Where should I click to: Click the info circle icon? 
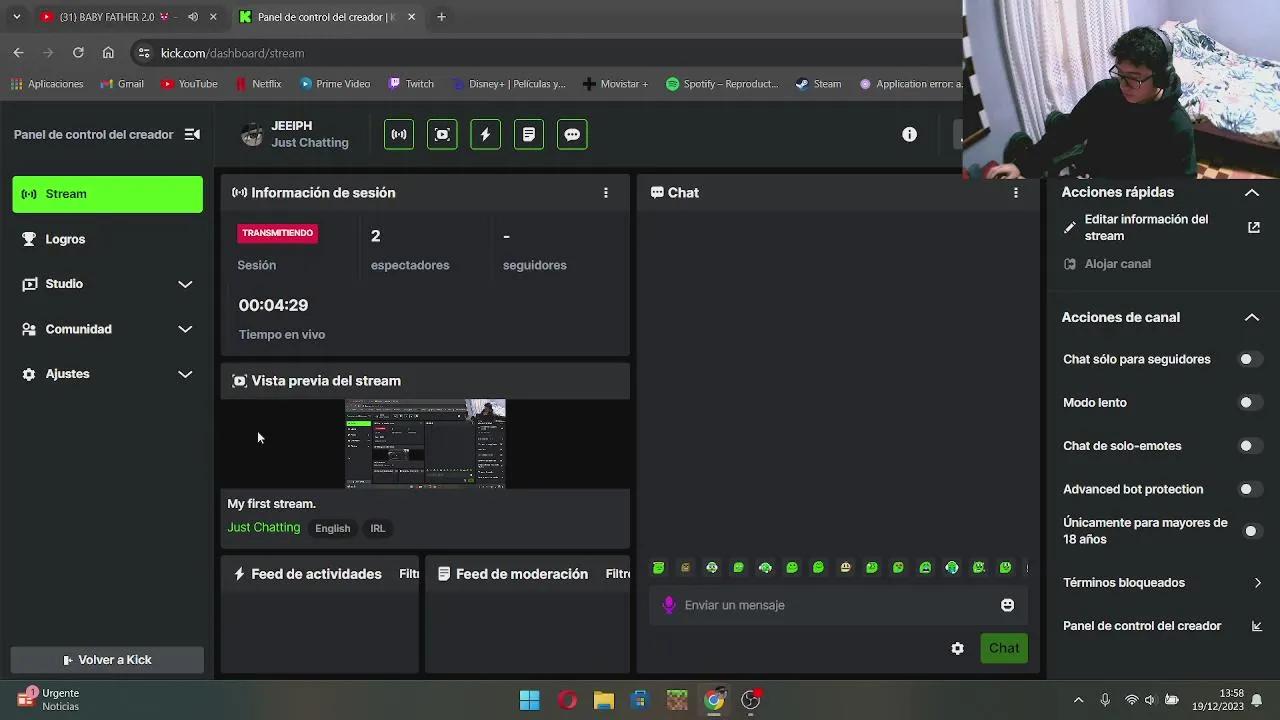pyautogui.click(x=909, y=135)
